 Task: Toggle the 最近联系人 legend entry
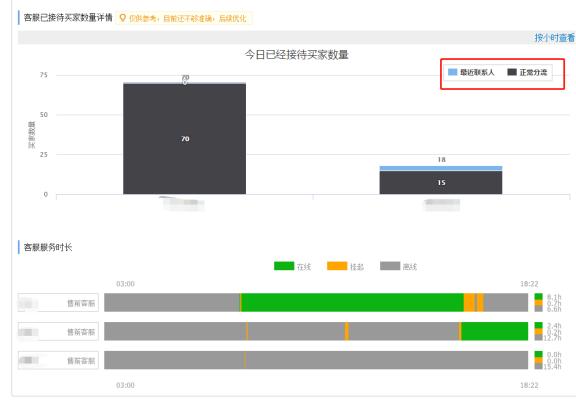tap(471, 72)
